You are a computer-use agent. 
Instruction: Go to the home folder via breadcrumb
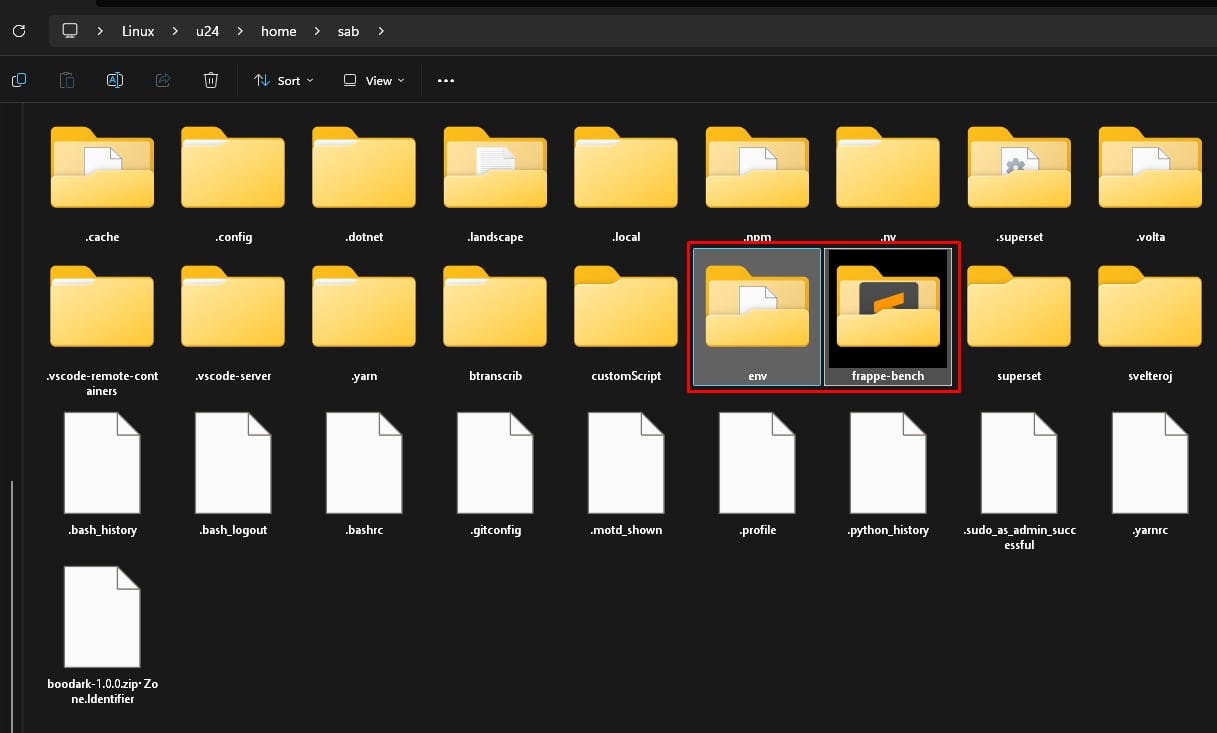point(278,31)
